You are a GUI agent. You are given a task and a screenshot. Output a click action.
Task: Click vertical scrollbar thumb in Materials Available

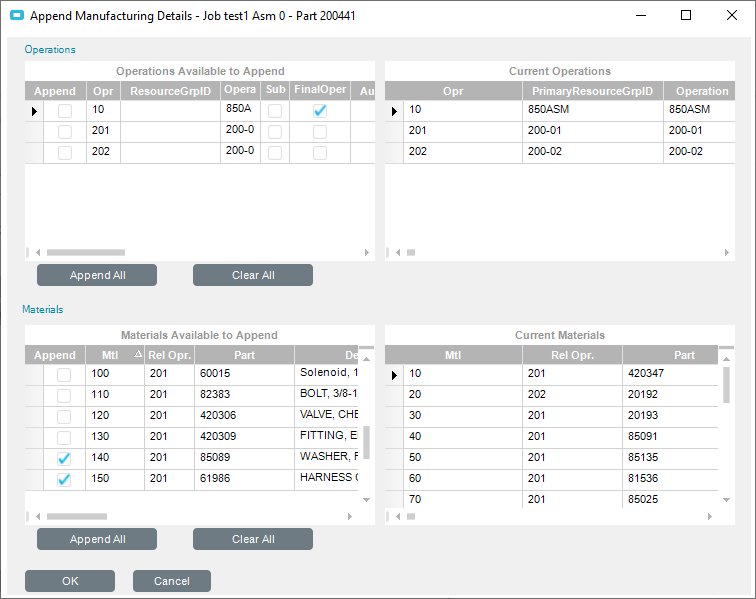click(366, 442)
